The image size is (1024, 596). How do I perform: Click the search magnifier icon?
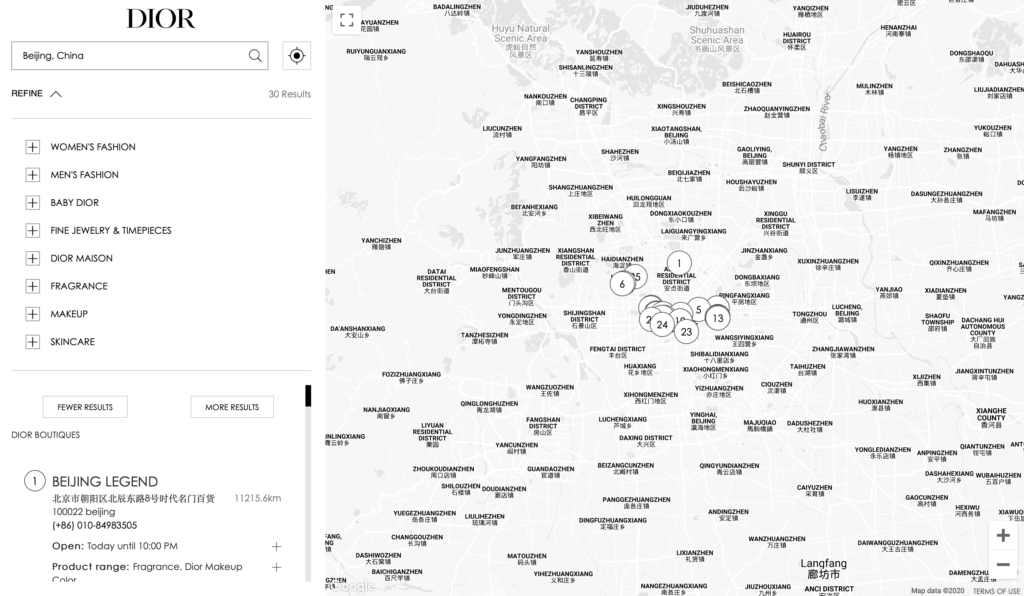[255, 55]
